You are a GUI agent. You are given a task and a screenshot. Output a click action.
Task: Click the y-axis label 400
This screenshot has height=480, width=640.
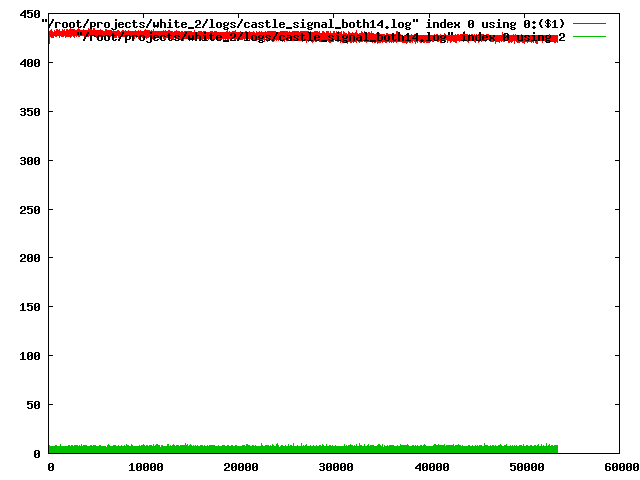coord(30,63)
